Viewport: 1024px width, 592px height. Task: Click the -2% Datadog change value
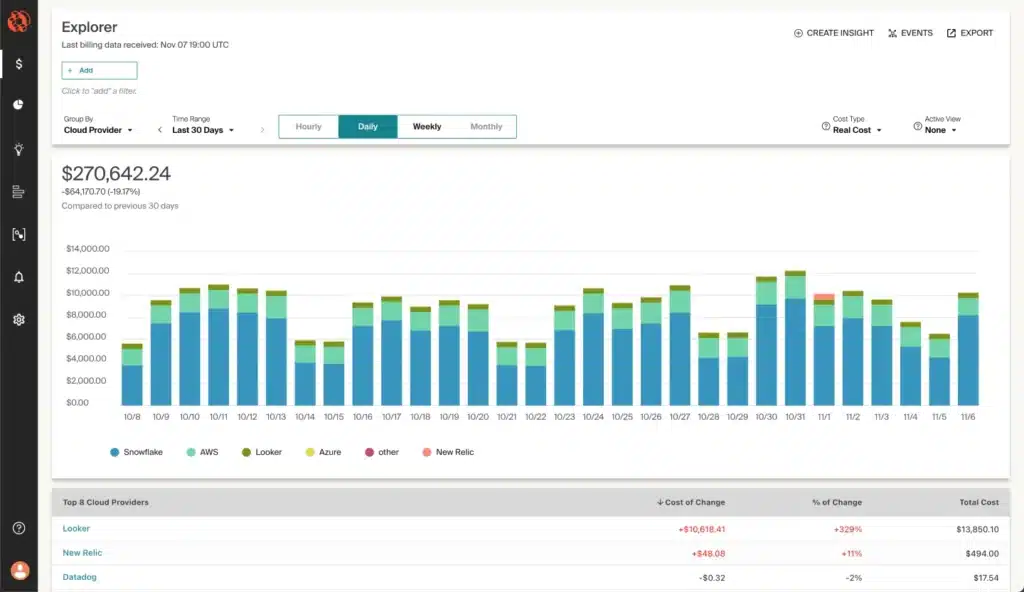click(x=854, y=578)
